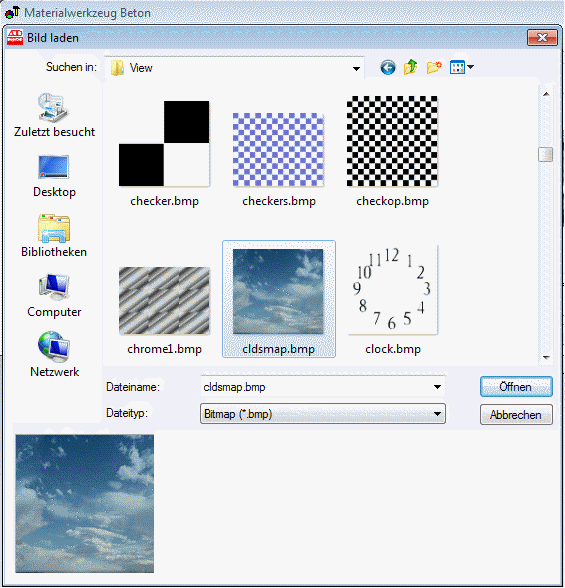Expand the Dateiname dropdown arrow
Image resolution: width=565 pixels, height=588 pixels.
coord(437,387)
